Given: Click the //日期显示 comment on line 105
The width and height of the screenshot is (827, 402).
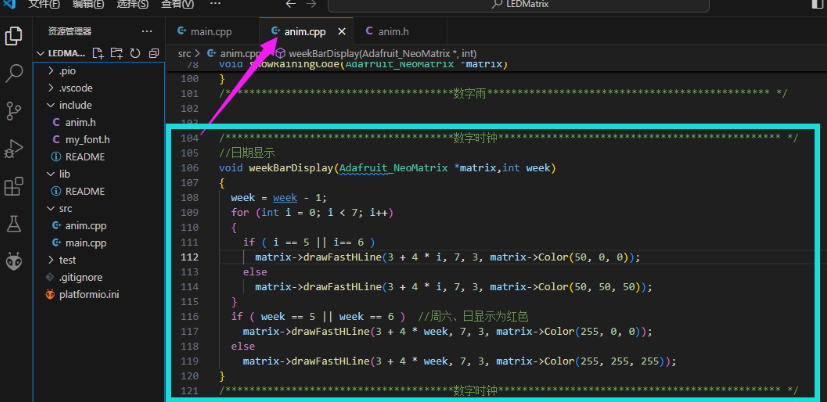Looking at the screenshot, I should (247, 153).
